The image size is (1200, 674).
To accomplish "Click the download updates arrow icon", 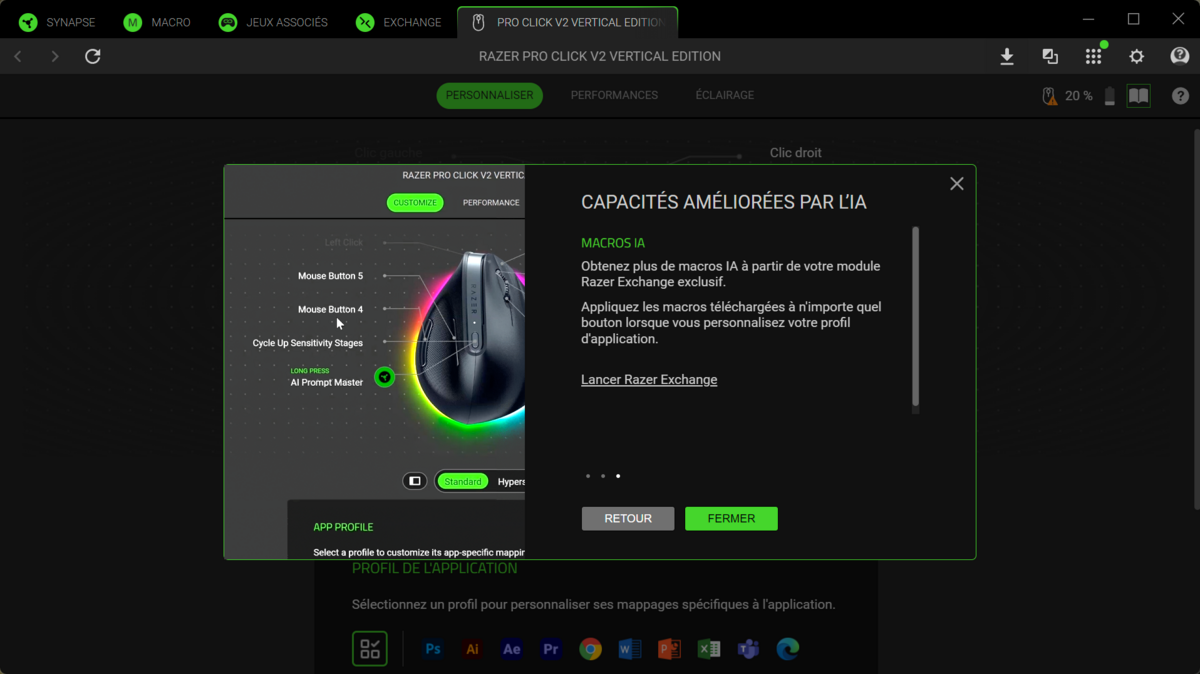I will coord(1007,57).
